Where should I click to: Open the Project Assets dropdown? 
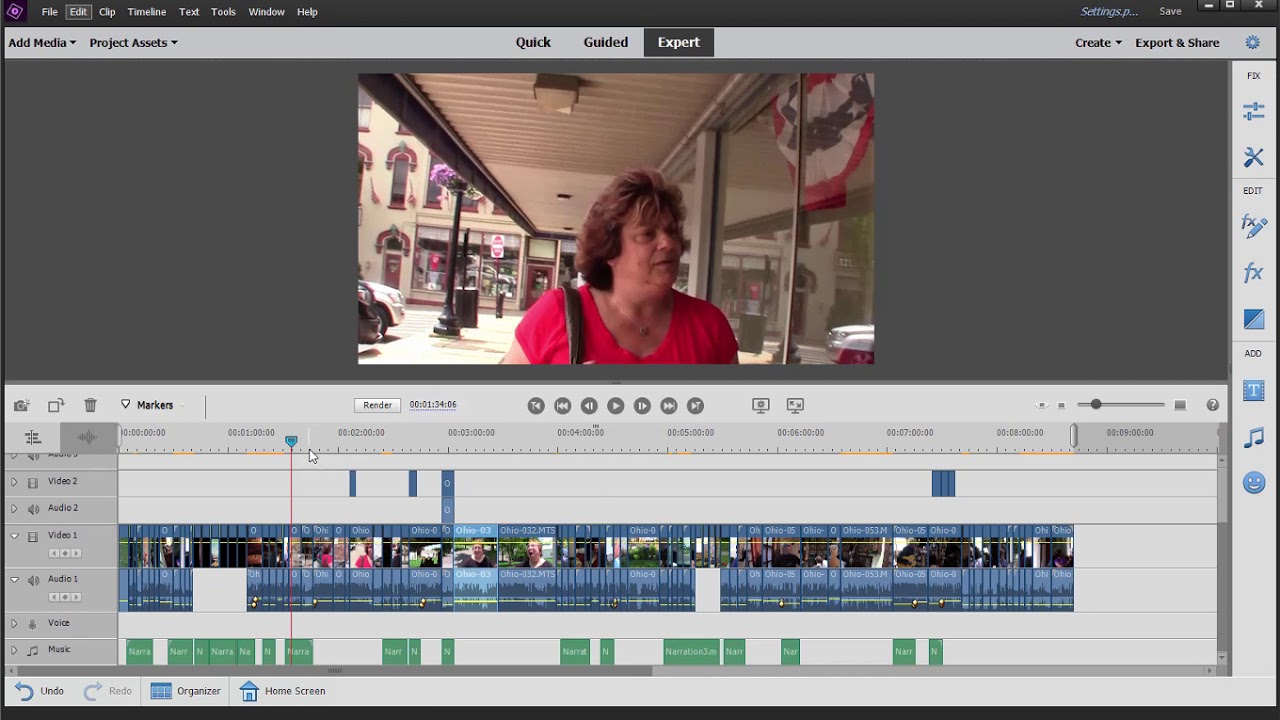point(133,43)
